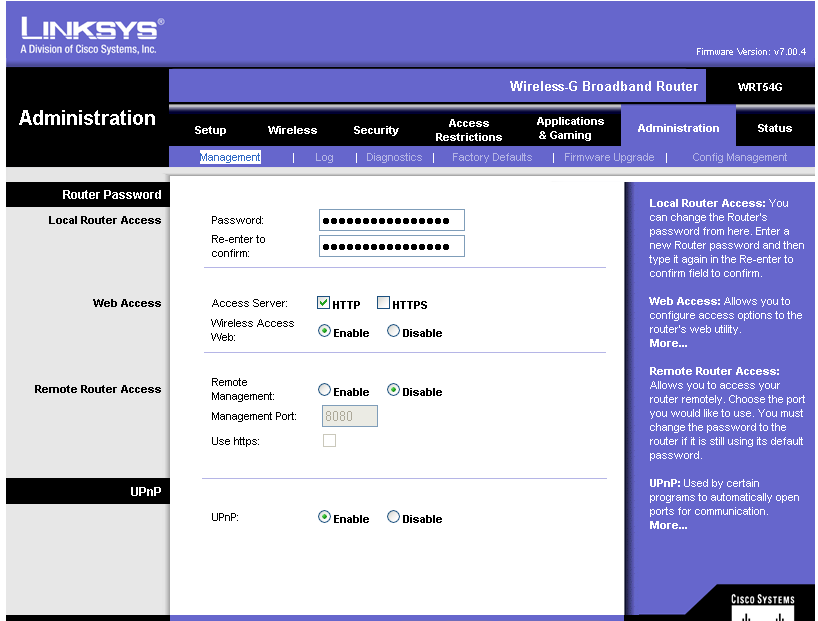This screenshot has height=621, width=818.
Task: Open the Status tab
Action: pyautogui.click(x=774, y=128)
